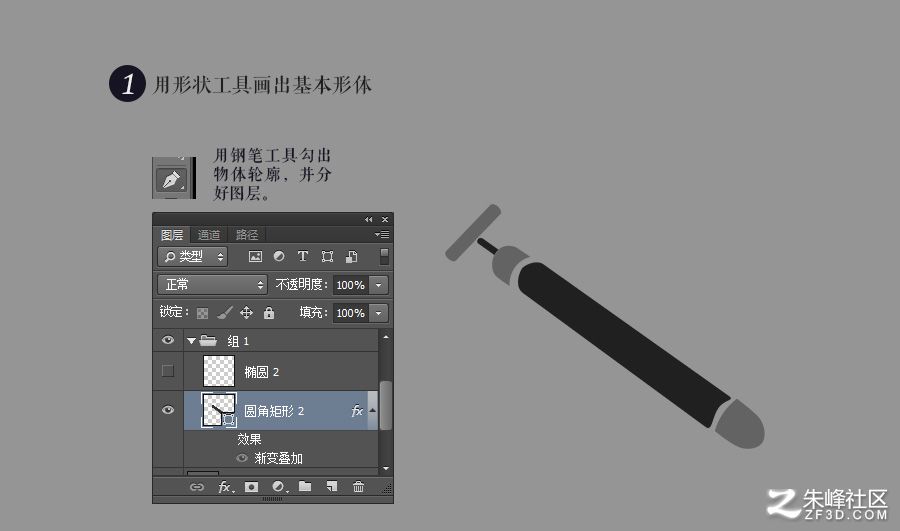Select the 圆角矩形 2 layer thumbnail
900x531 pixels.
pyautogui.click(x=219, y=410)
